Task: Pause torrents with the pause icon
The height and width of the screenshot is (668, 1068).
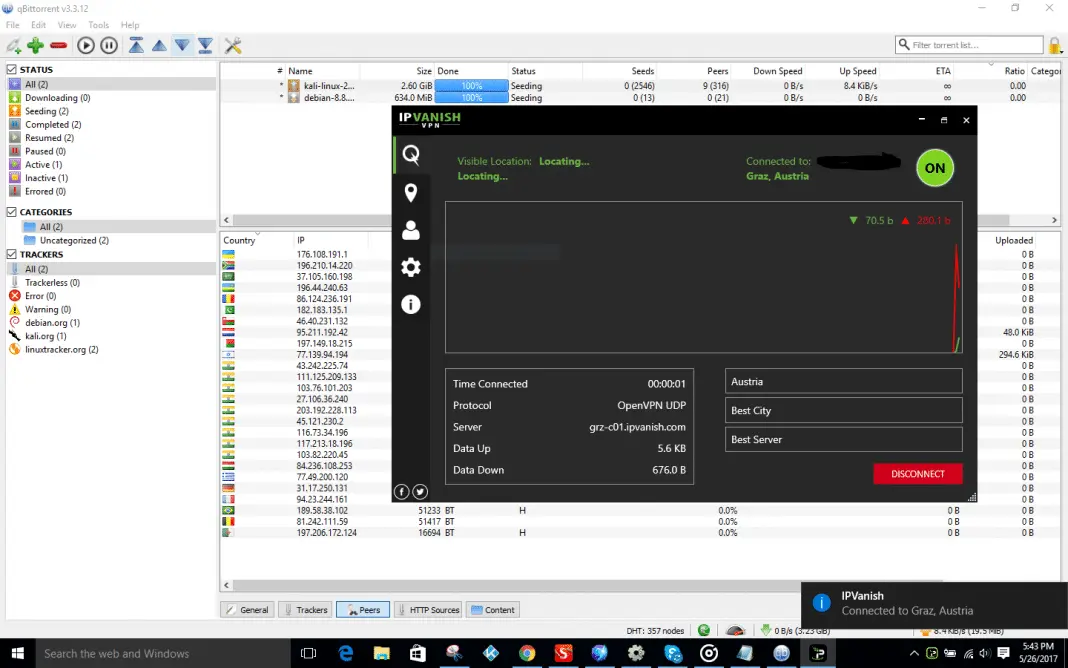Action: (x=109, y=46)
